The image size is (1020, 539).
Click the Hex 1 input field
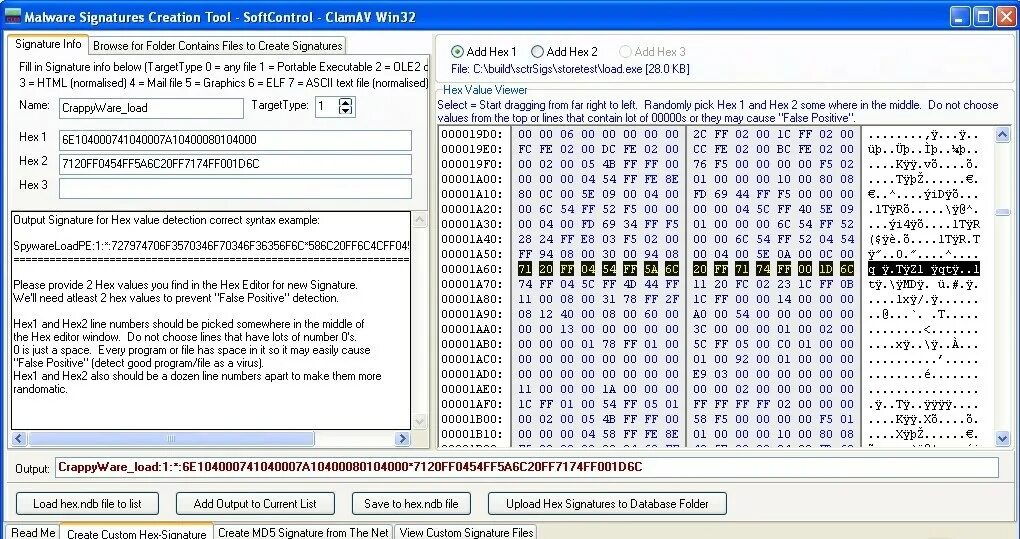click(235, 140)
